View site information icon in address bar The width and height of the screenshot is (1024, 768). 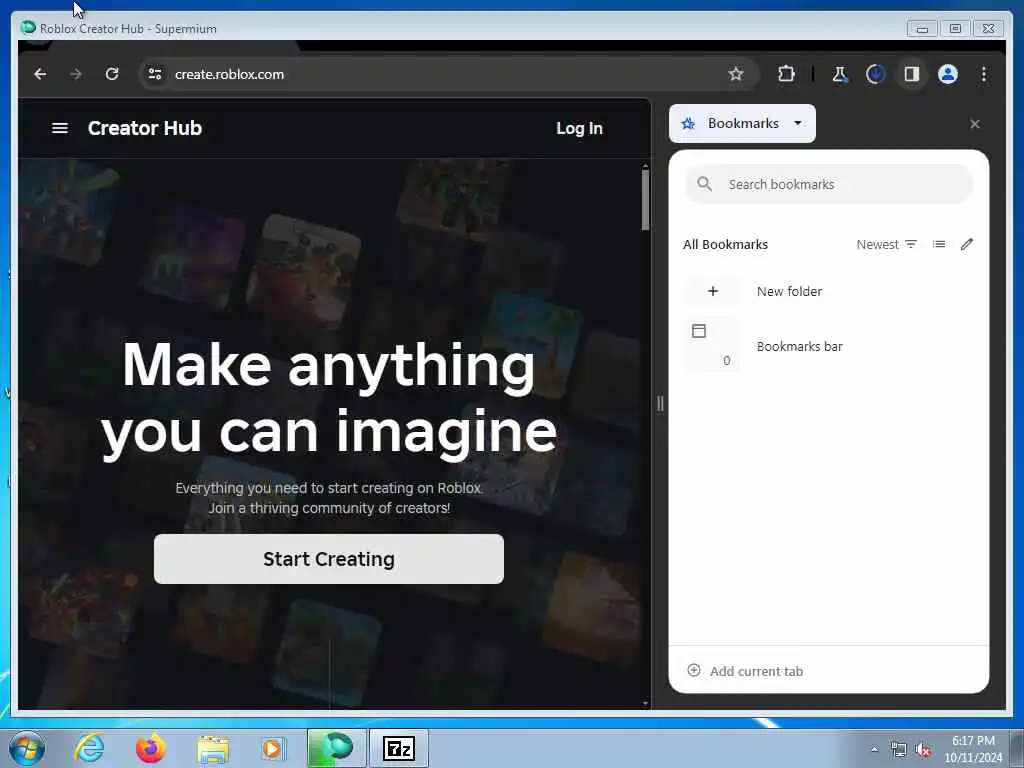155,74
